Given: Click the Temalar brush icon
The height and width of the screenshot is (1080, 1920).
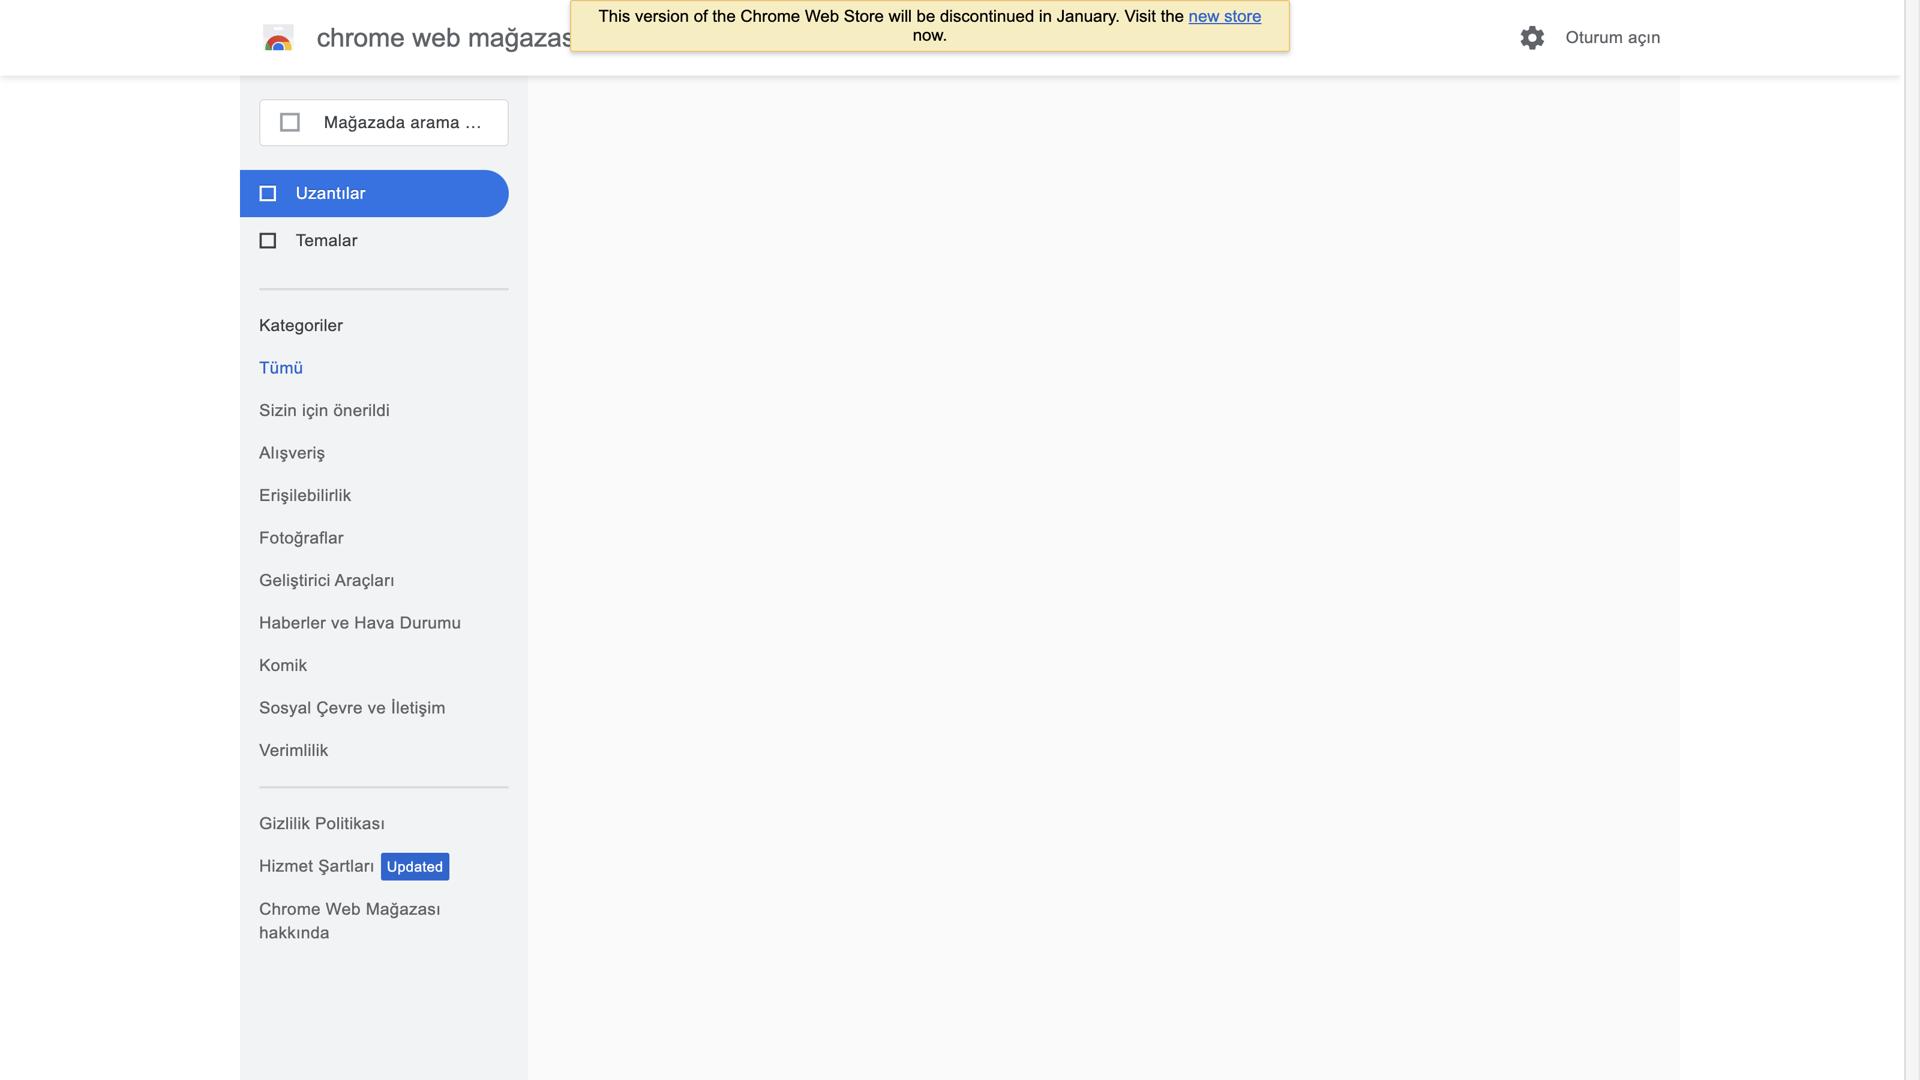Looking at the screenshot, I should pos(268,241).
